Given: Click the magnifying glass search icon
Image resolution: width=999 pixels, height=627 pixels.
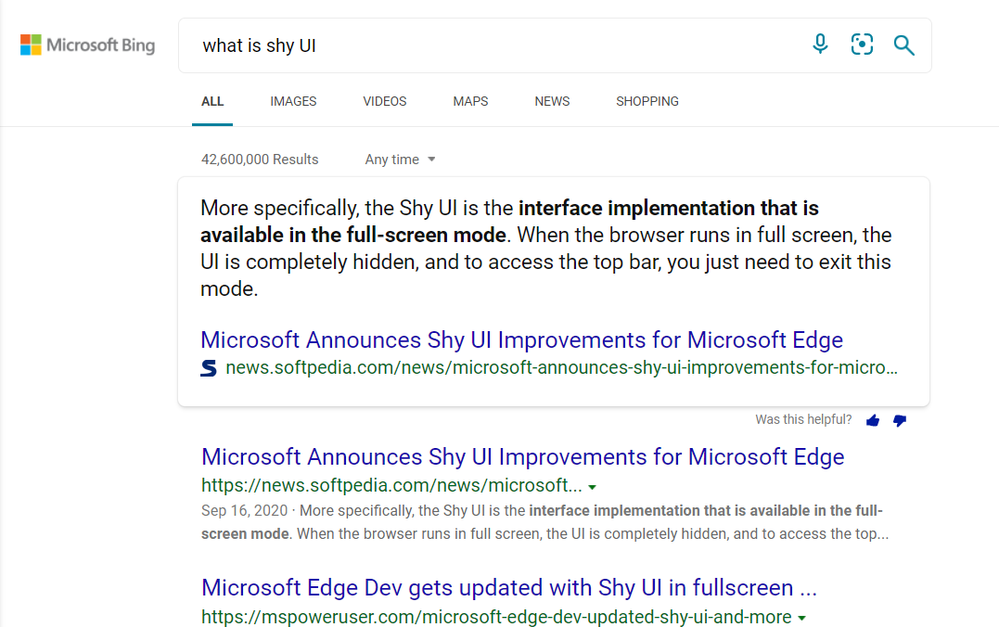Looking at the screenshot, I should (x=904, y=45).
